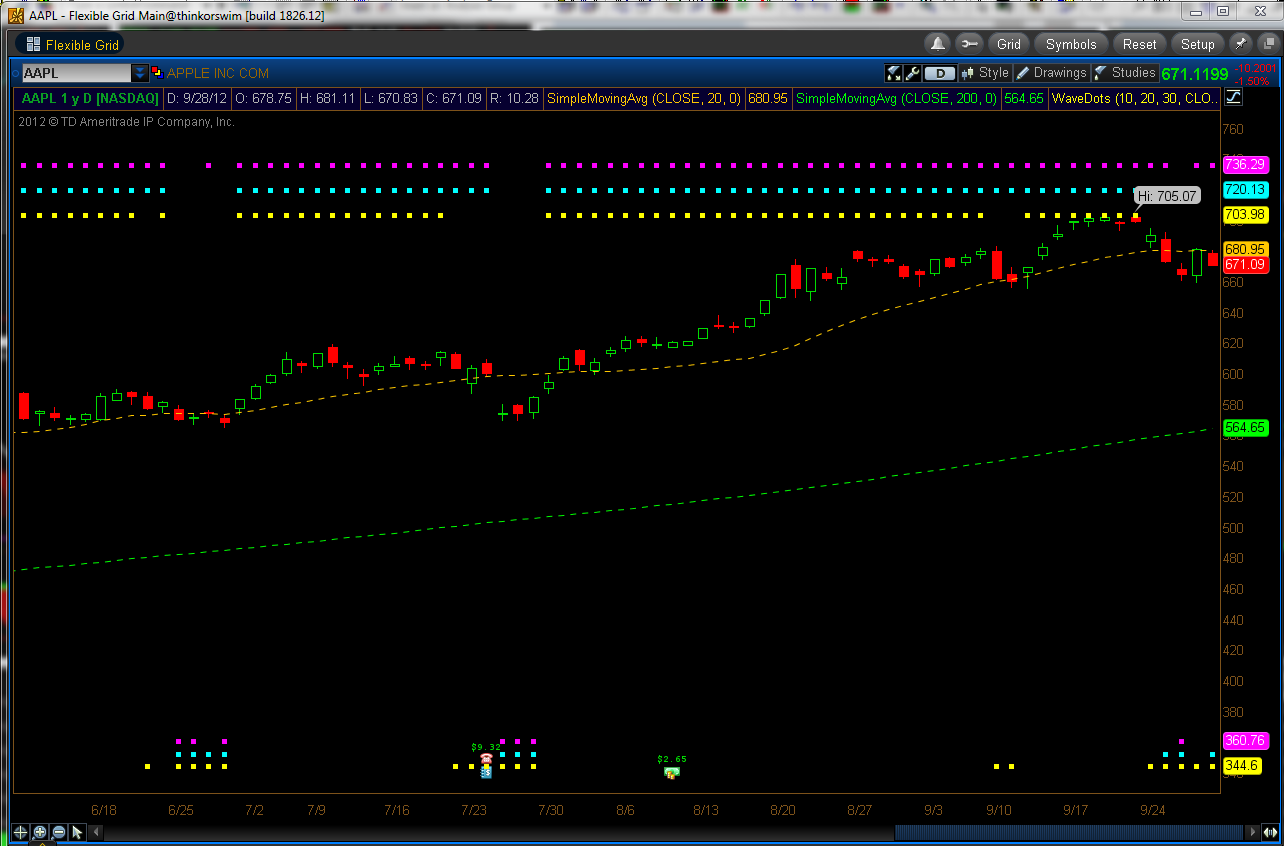Screen dimensions: 1284x846
Task: Click the zoom in magnifier icon
Action: [40, 832]
